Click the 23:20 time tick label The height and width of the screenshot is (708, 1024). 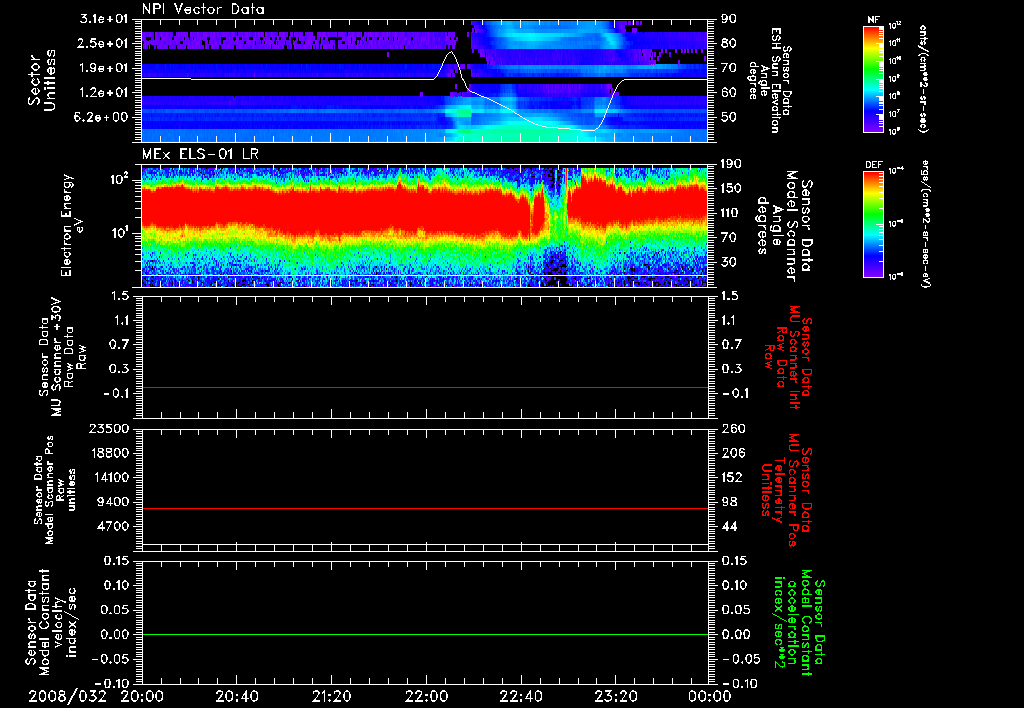coord(615,696)
